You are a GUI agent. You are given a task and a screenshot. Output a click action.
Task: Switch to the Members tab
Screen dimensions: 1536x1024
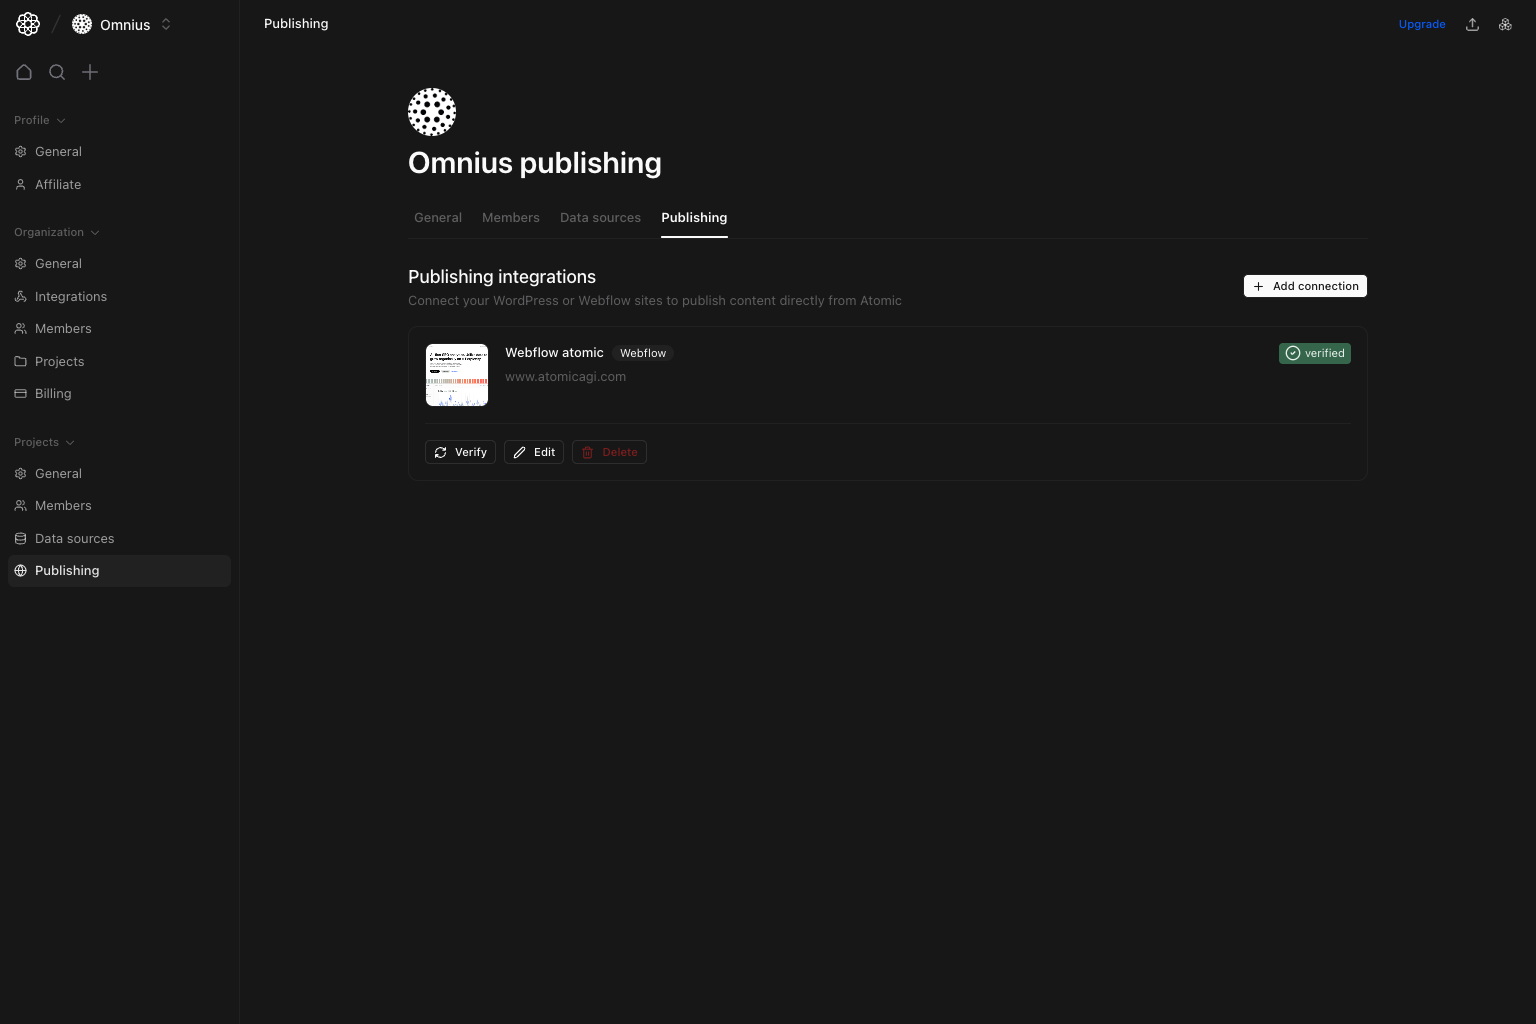click(x=510, y=217)
